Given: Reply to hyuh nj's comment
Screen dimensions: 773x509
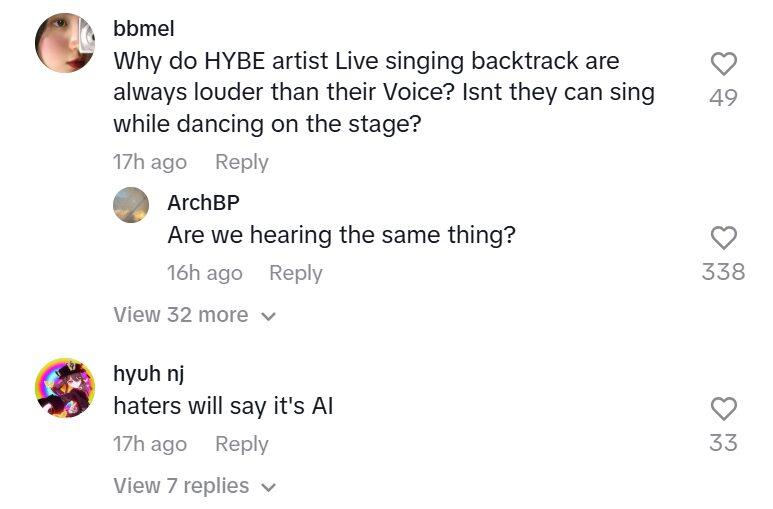Looking at the screenshot, I should tap(242, 444).
